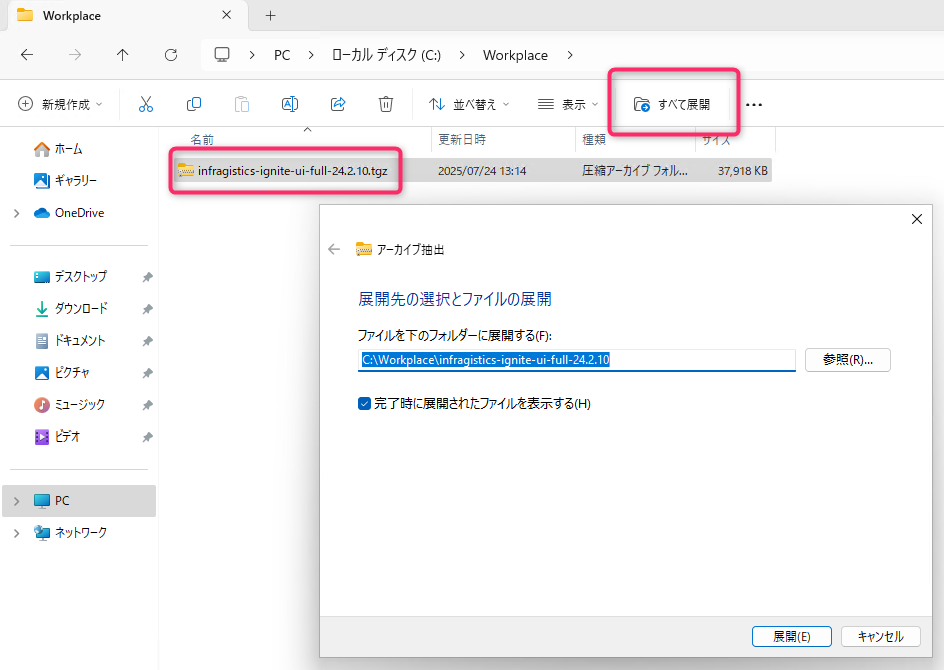Screen dimensions: 944x670
Task: Close the archive extraction dialog
Action: click(x=917, y=219)
